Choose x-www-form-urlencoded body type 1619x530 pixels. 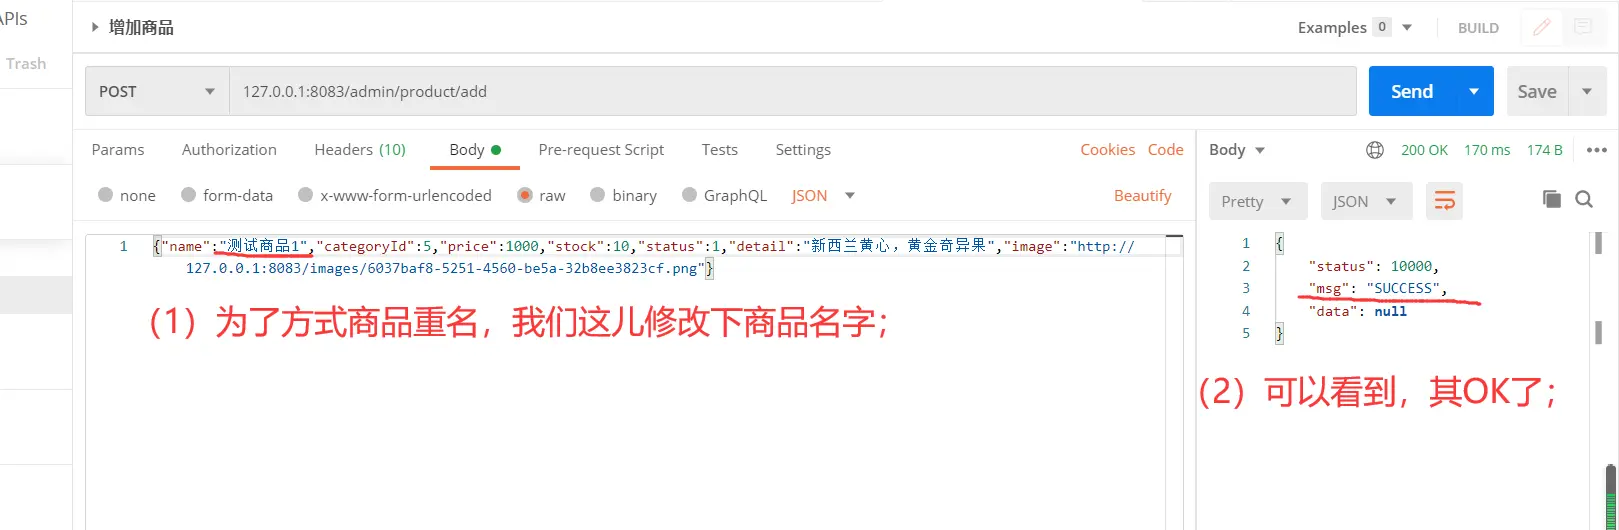(395, 195)
